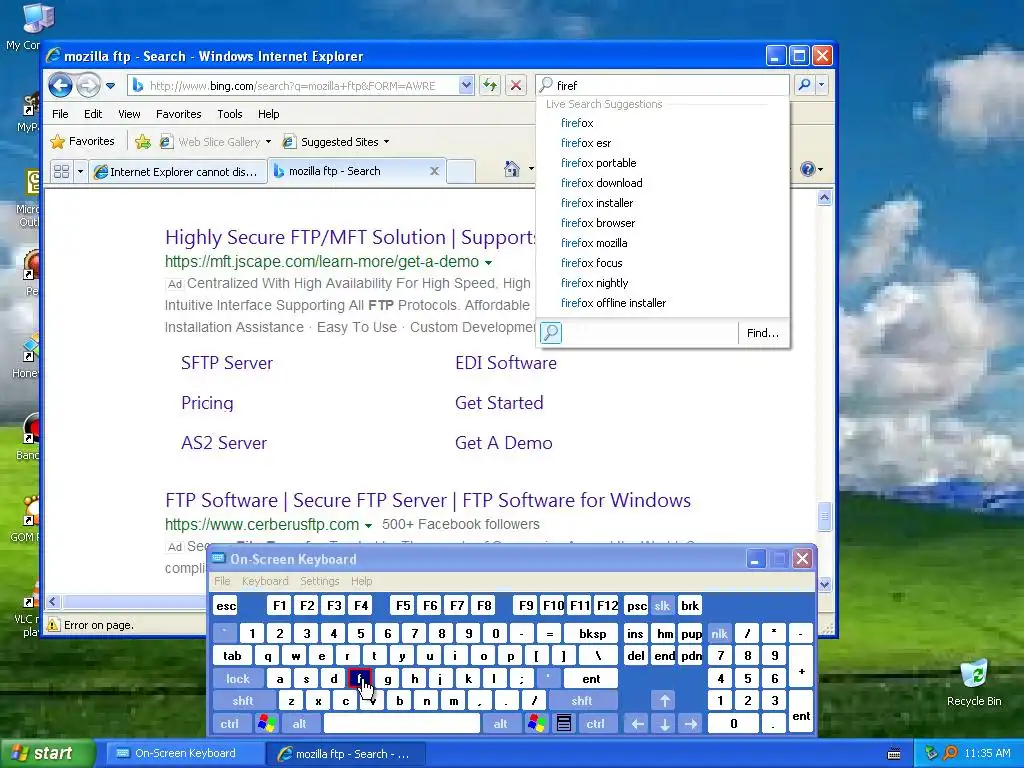This screenshot has height=768, width=1024.
Task: Toggle the left alt key
Action: [299, 724]
